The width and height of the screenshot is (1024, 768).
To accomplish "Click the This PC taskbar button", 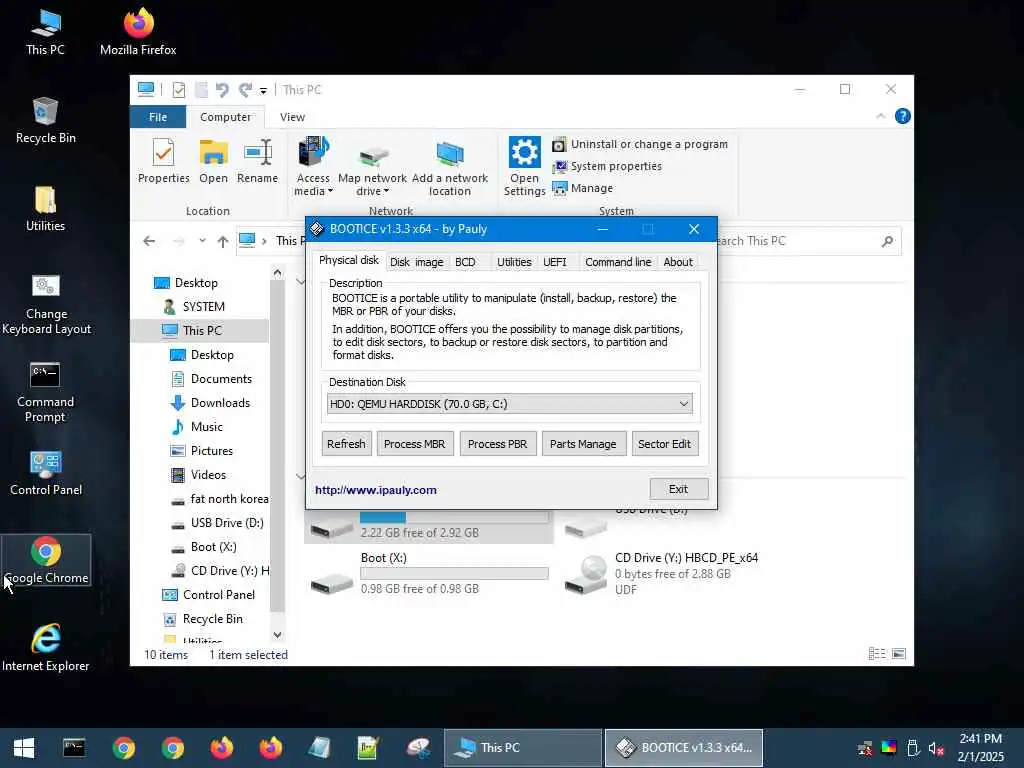I will tap(522, 748).
